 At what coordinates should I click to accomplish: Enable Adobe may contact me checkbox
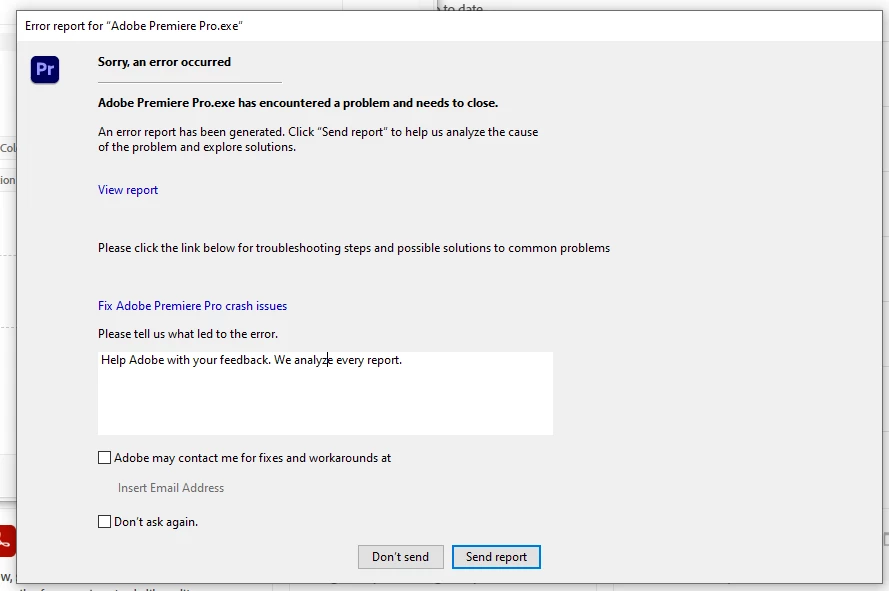[104, 458]
